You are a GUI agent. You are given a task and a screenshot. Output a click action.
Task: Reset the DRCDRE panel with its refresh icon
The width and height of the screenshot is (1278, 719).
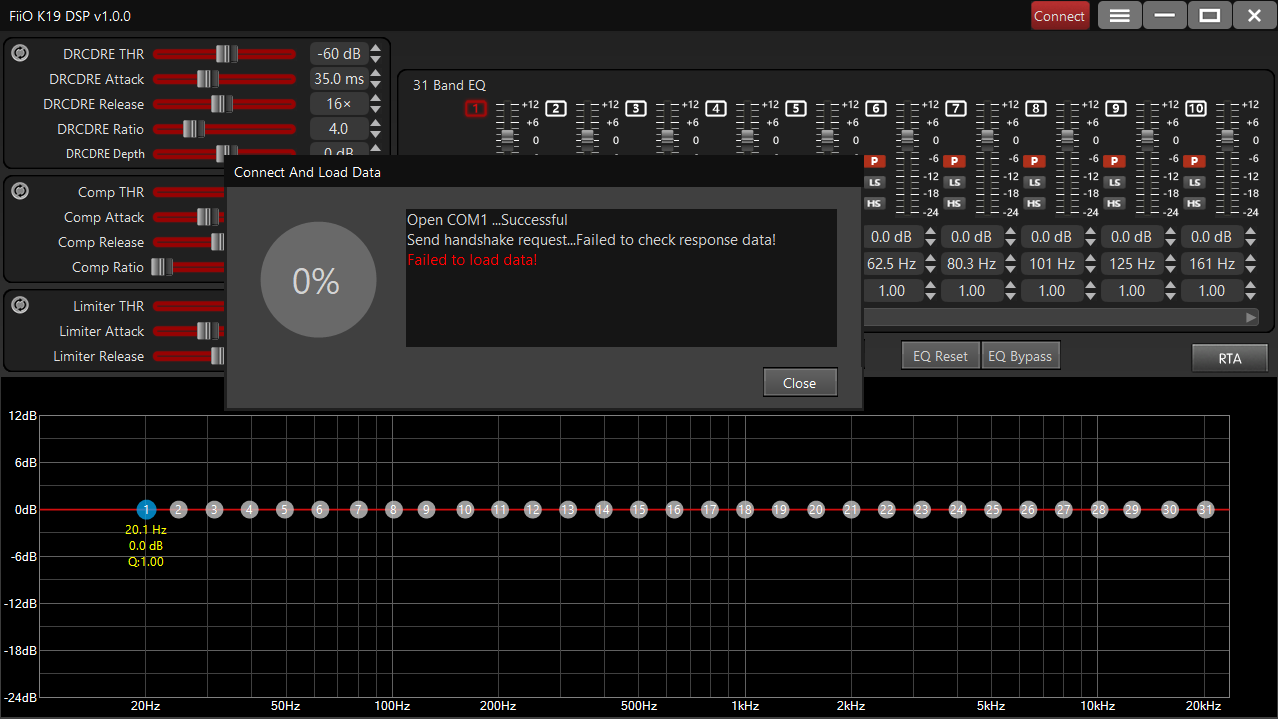coord(20,54)
